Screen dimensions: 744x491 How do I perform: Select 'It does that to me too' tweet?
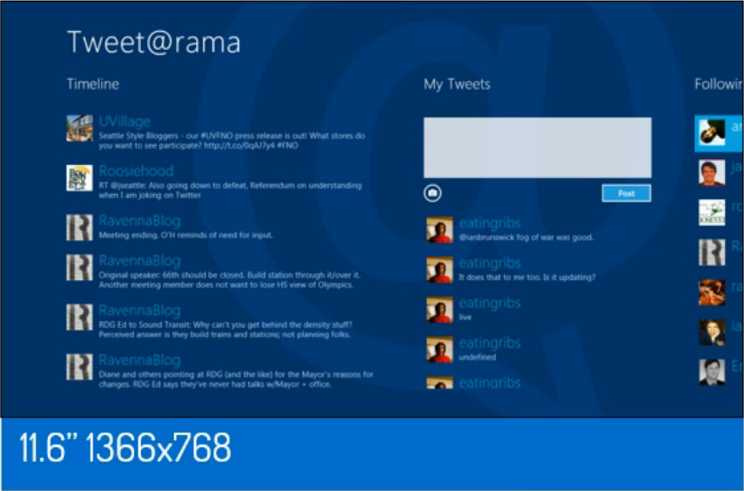click(527, 277)
